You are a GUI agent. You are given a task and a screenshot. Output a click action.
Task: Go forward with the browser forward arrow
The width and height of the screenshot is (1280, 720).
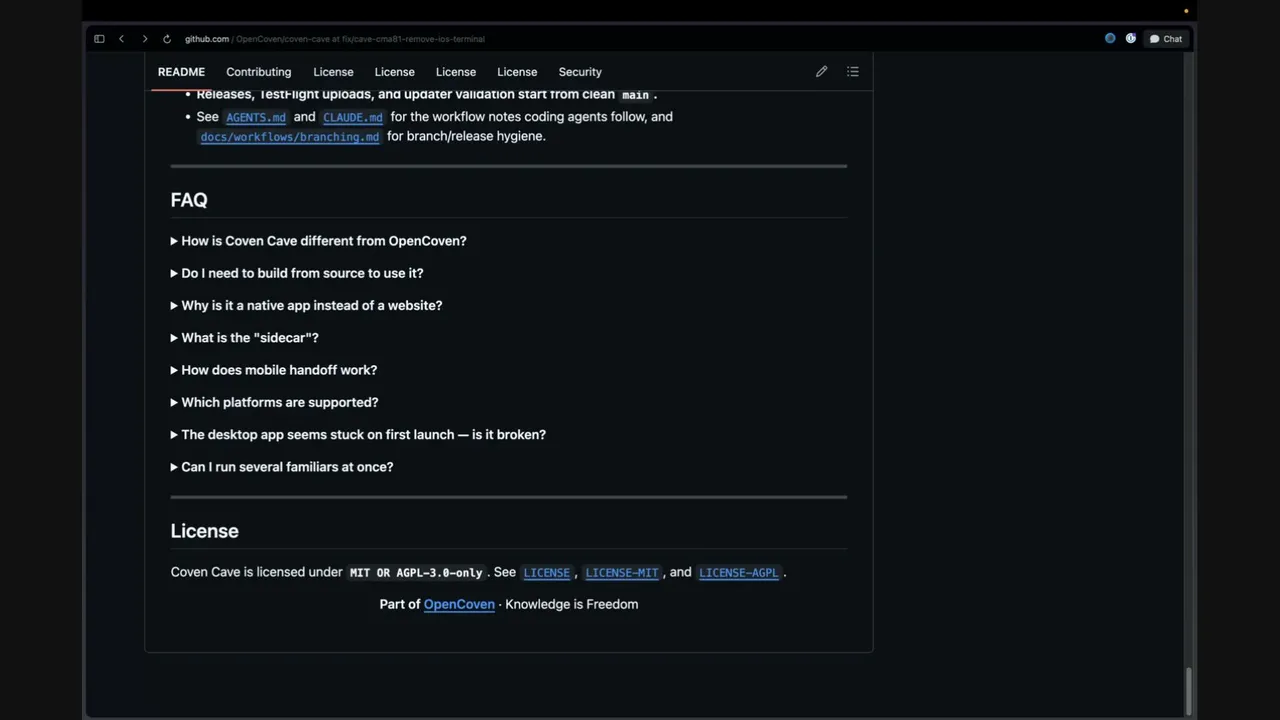pyautogui.click(x=144, y=39)
